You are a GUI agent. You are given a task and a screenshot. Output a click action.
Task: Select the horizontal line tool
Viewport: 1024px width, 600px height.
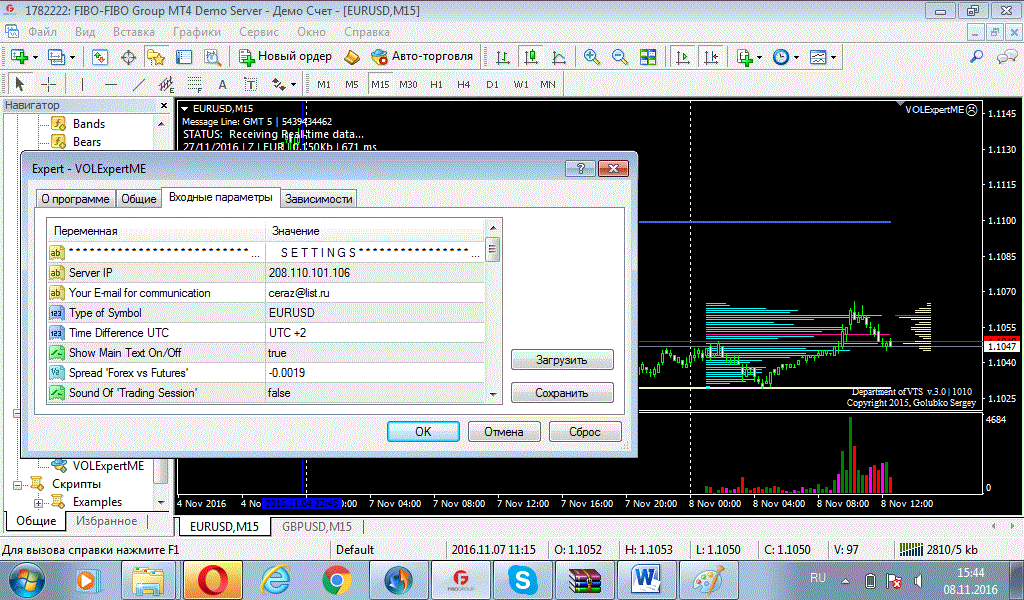[111, 84]
